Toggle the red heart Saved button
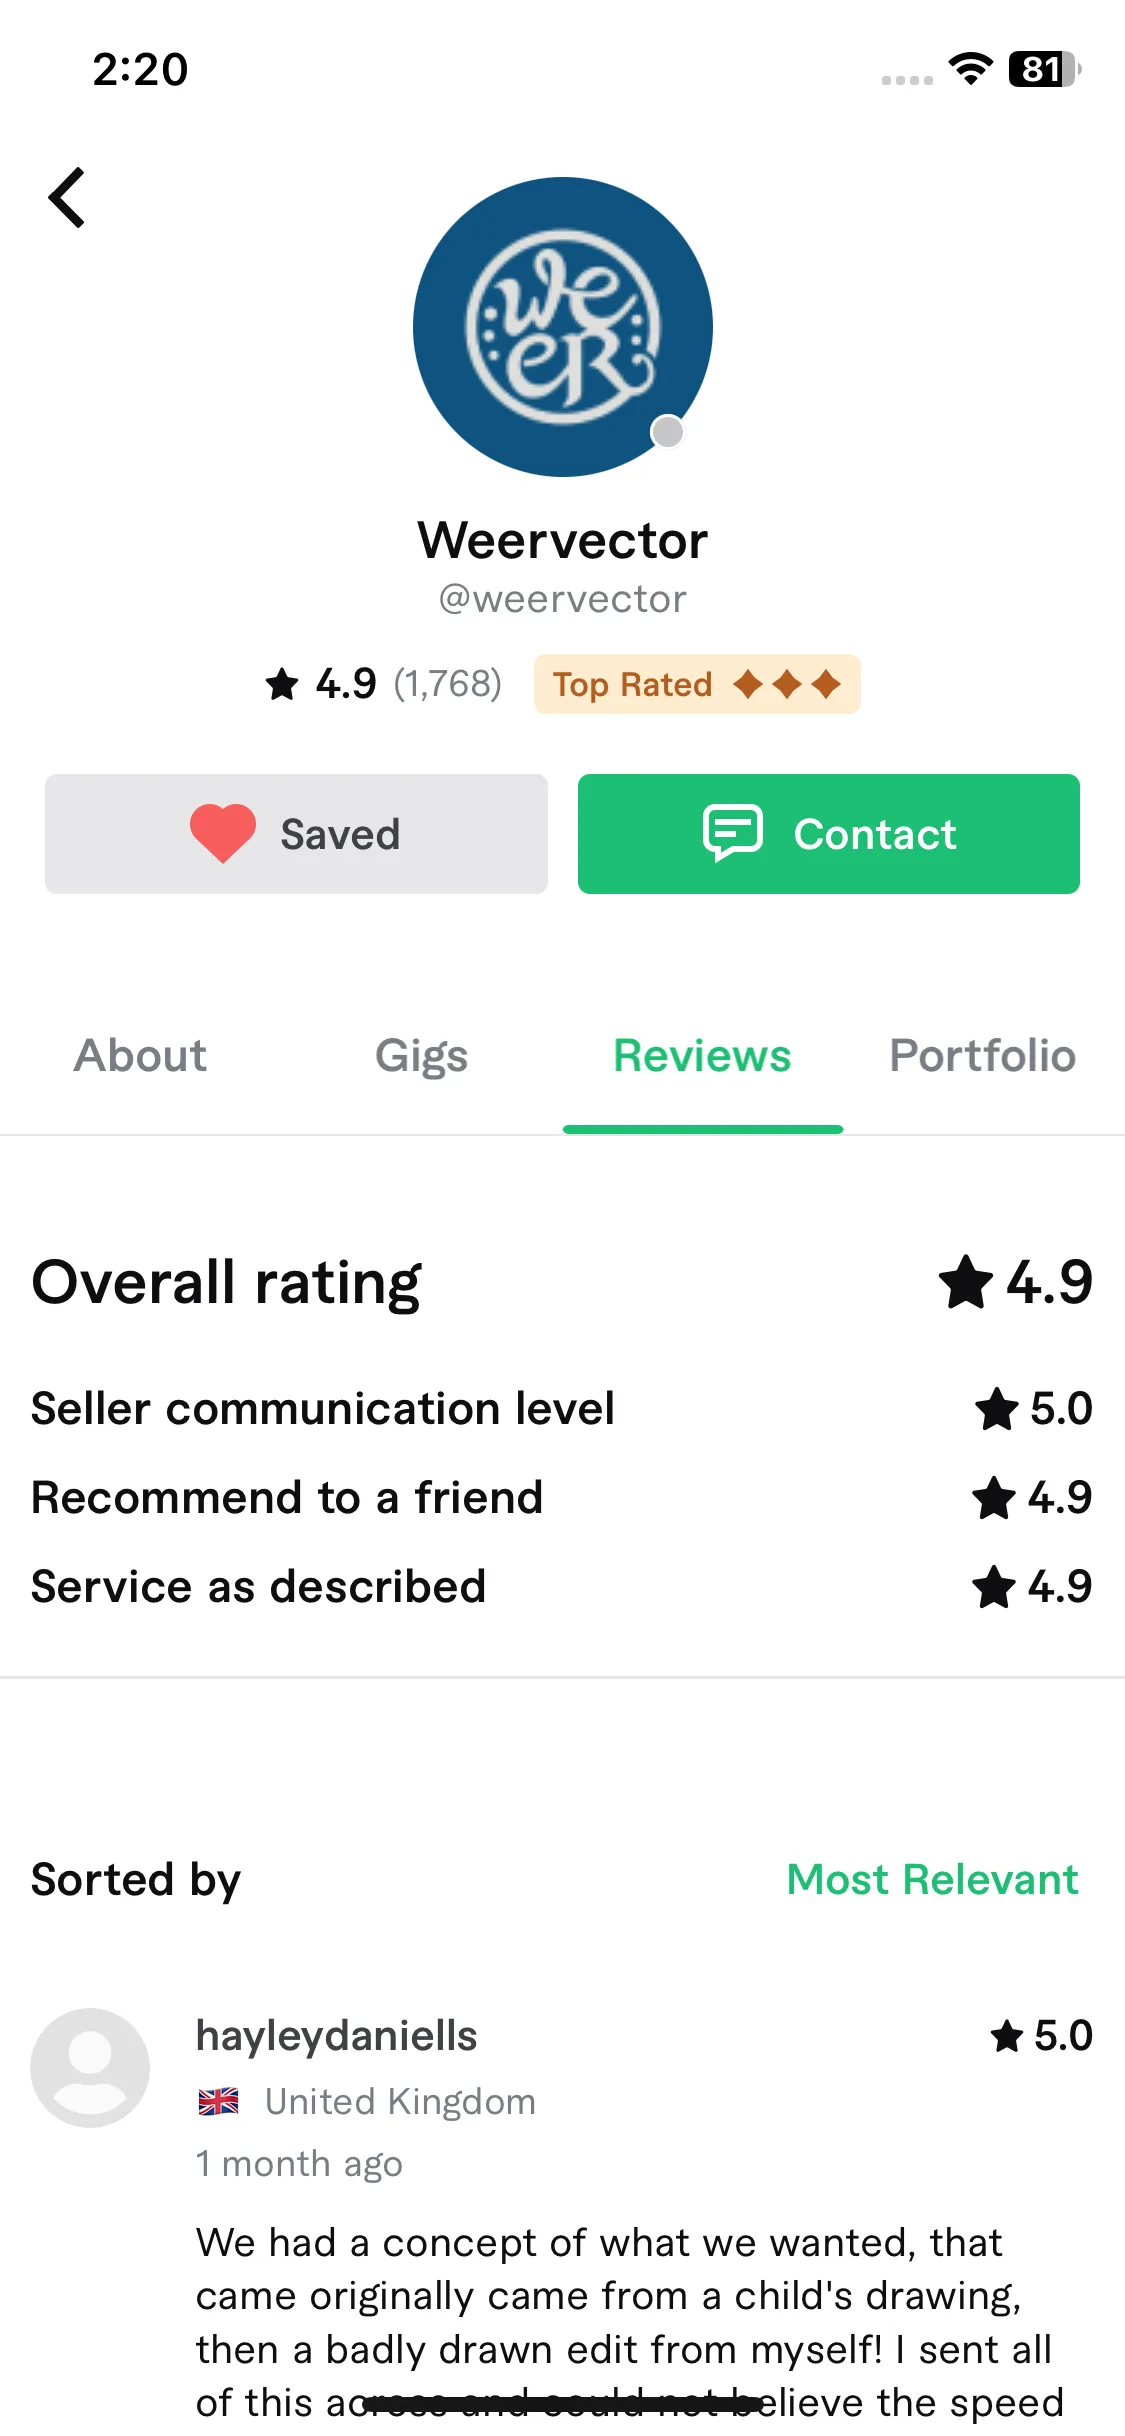 tap(296, 834)
